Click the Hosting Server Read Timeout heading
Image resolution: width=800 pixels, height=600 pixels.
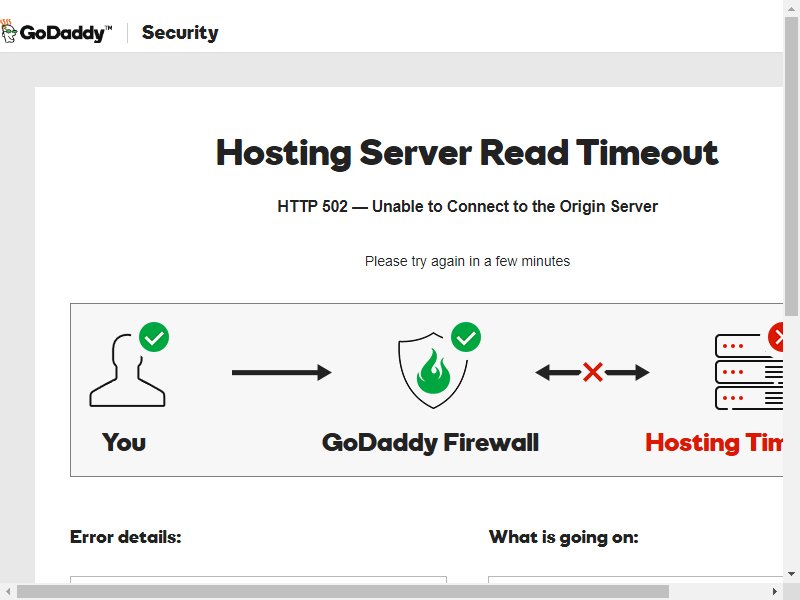[467, 153]
